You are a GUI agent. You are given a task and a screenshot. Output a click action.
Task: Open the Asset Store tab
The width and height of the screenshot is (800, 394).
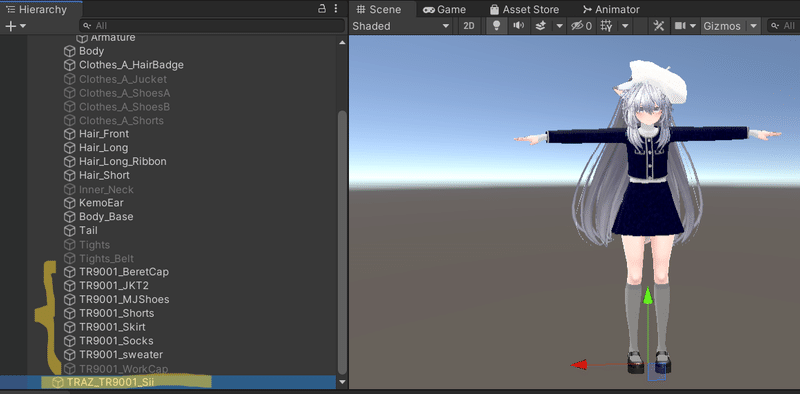[524, 10]
